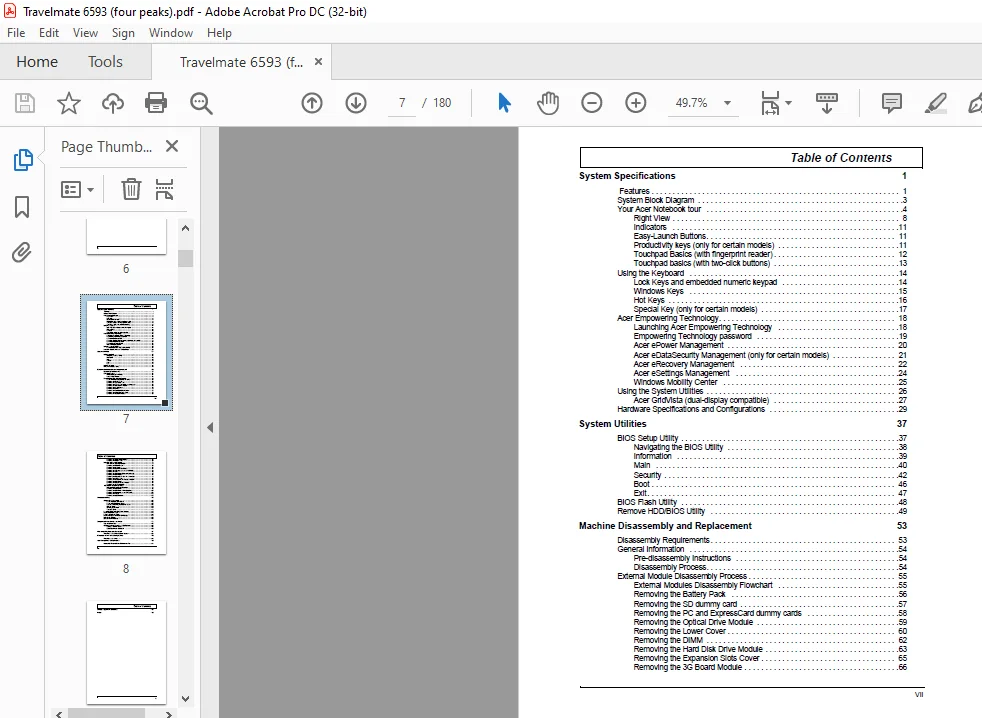Select page 9 thumbnail at bottom
The image size is (982, 718).
tap(127, 652)
